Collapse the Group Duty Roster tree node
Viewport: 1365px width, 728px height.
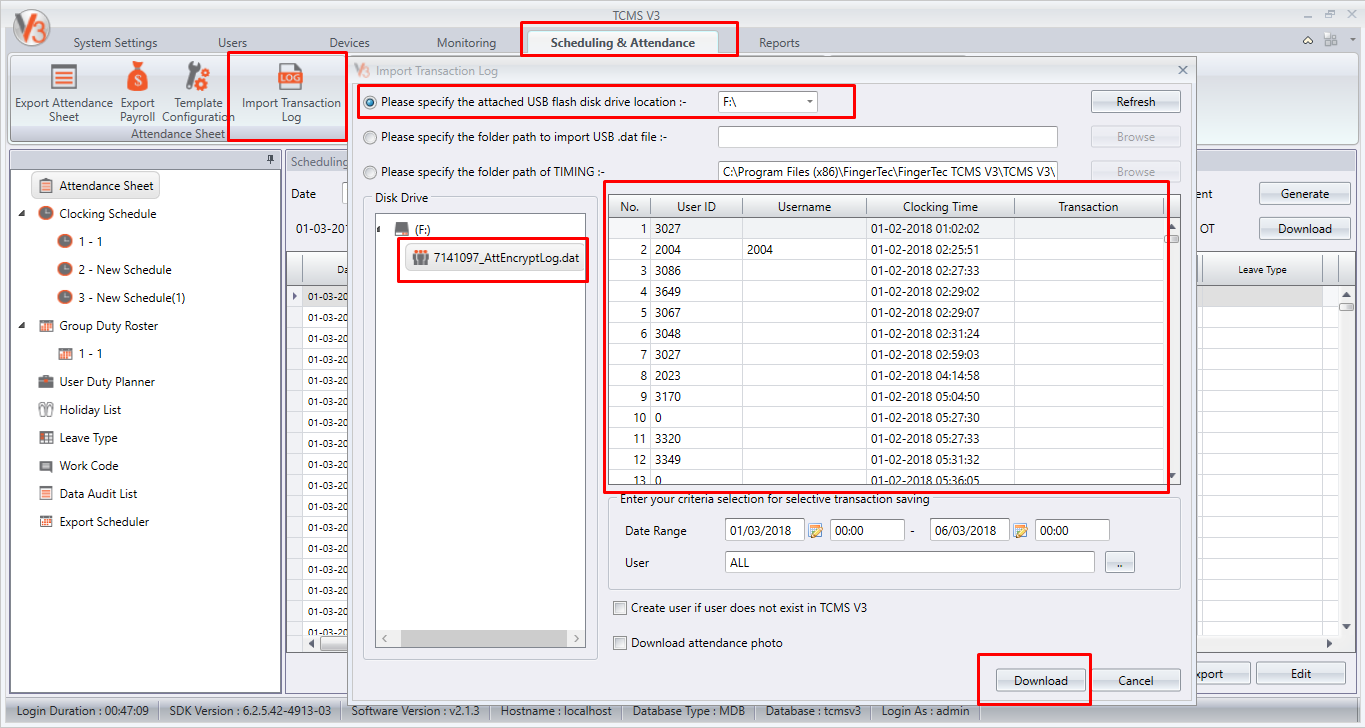22,326
